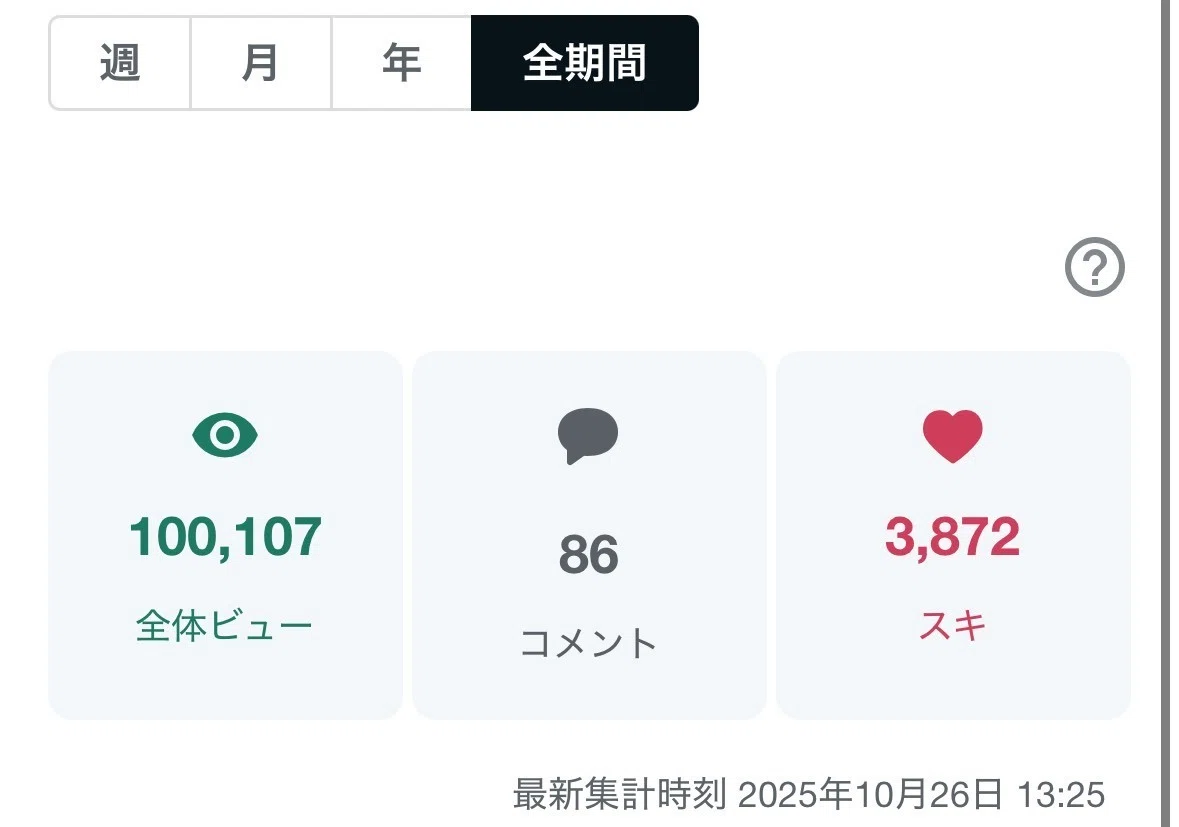
Task: Click the コメント label
Action: pos(589,644)
